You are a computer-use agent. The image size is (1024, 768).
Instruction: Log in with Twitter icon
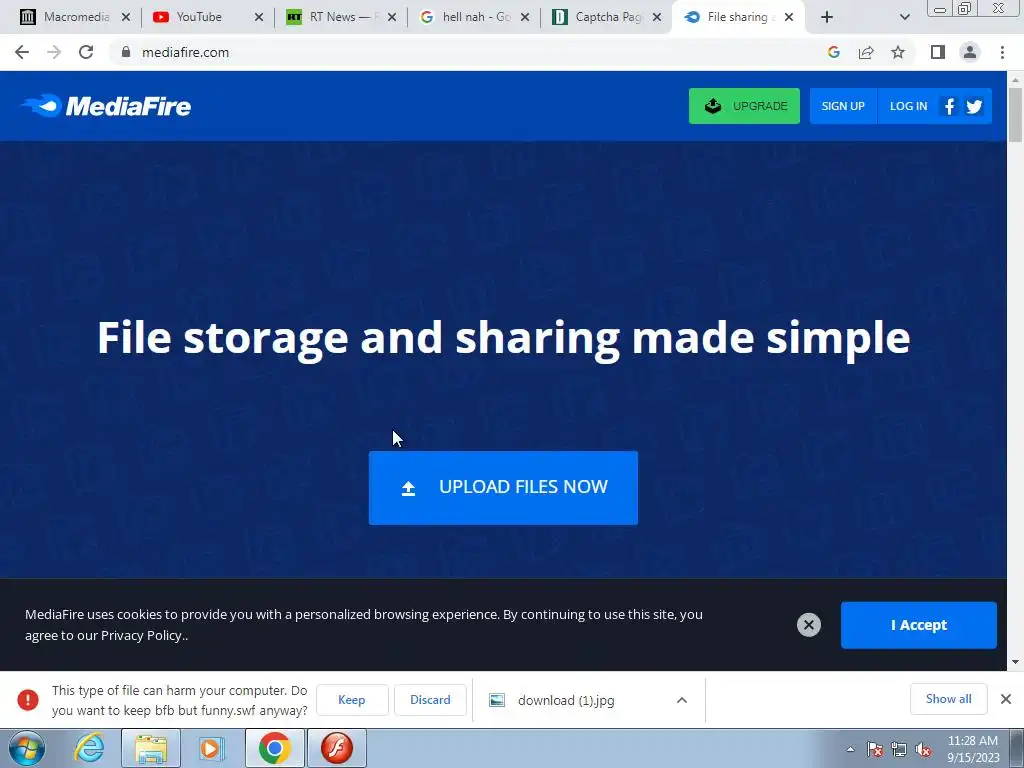point(974,106)
